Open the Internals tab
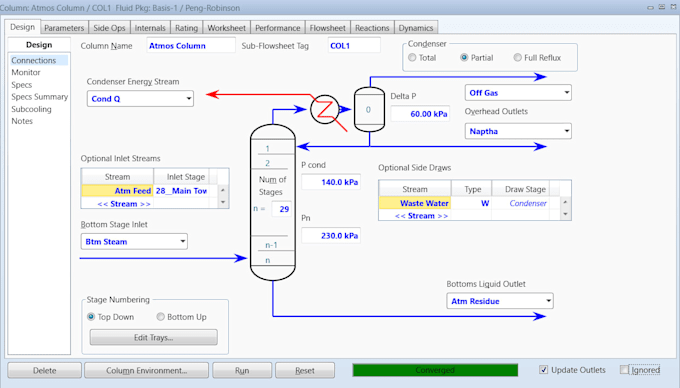 [x=150, y=28]
